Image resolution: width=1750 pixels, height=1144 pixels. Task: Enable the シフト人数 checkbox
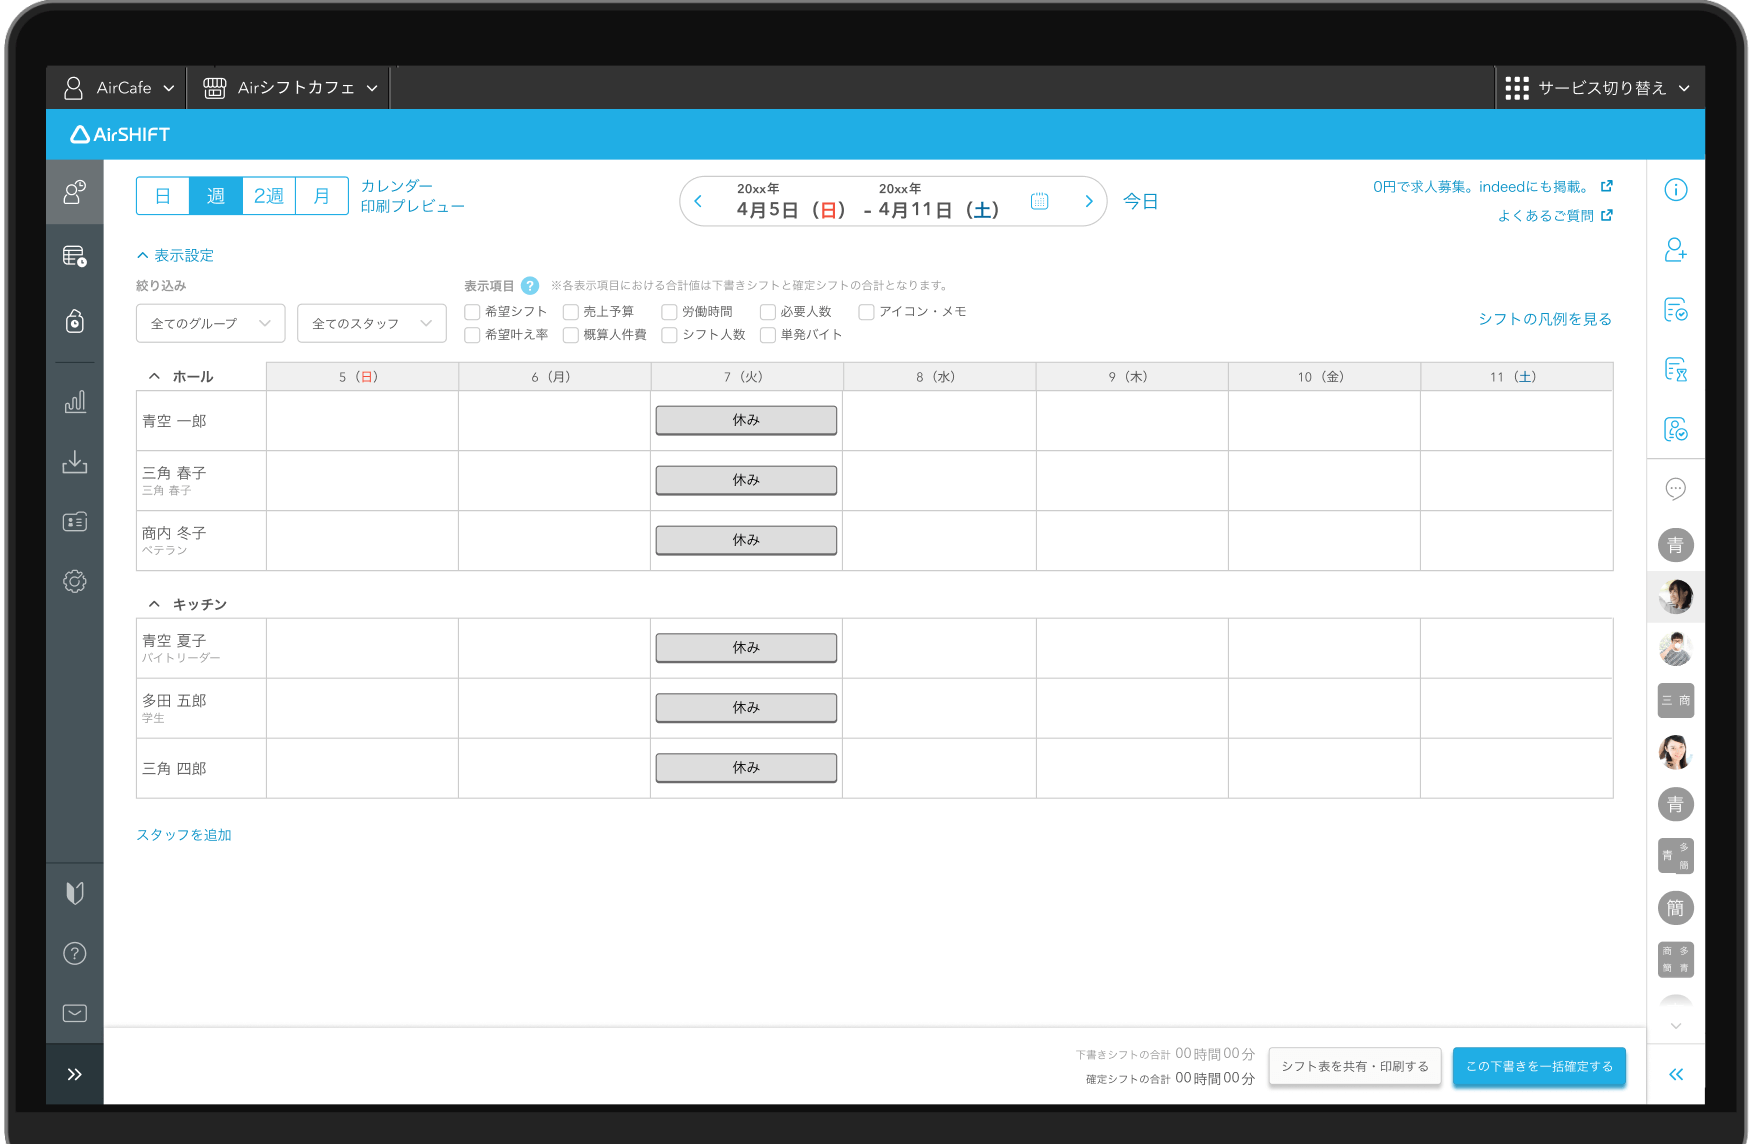pos(669,335)
